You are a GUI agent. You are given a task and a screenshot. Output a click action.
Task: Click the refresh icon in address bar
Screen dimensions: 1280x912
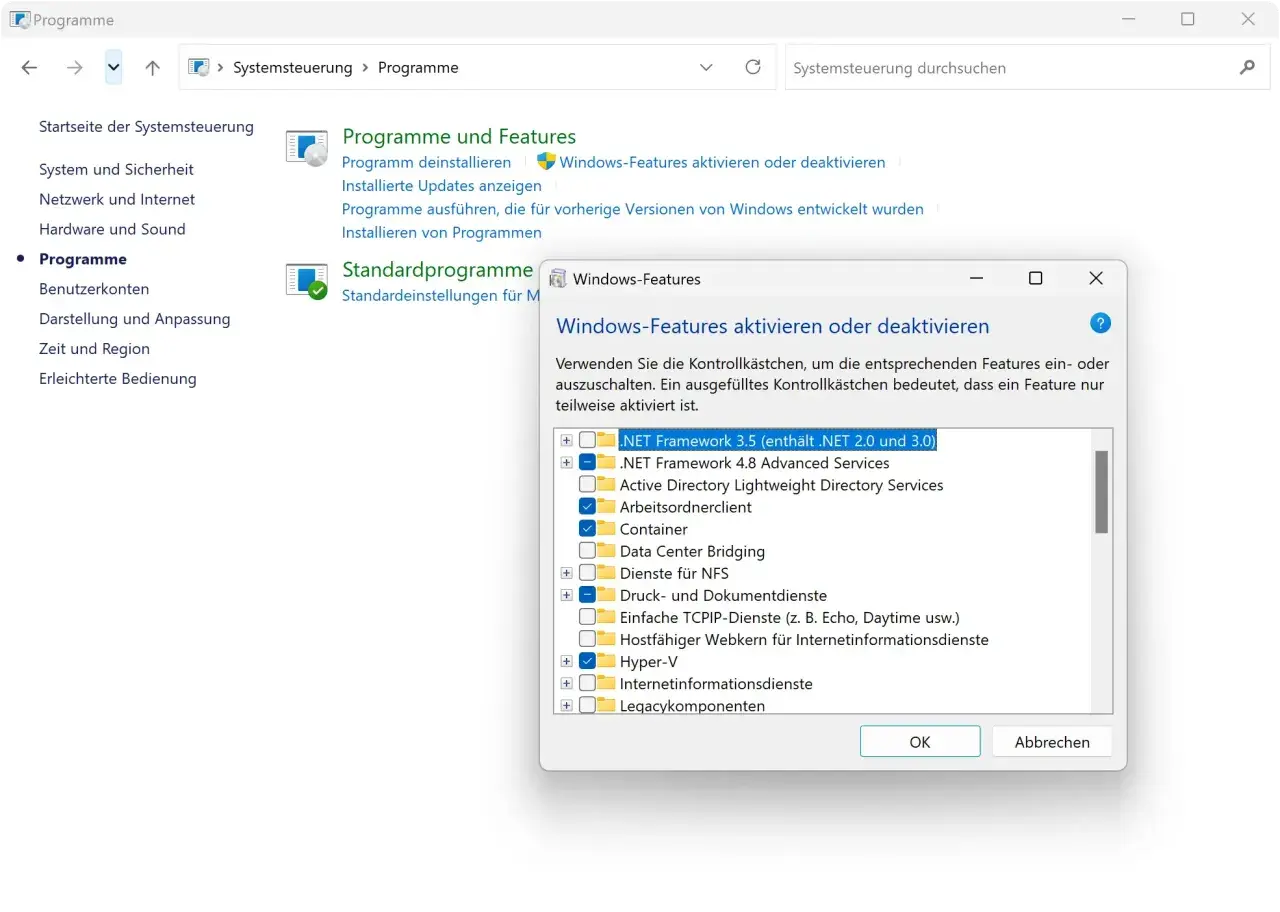[753, 67]
